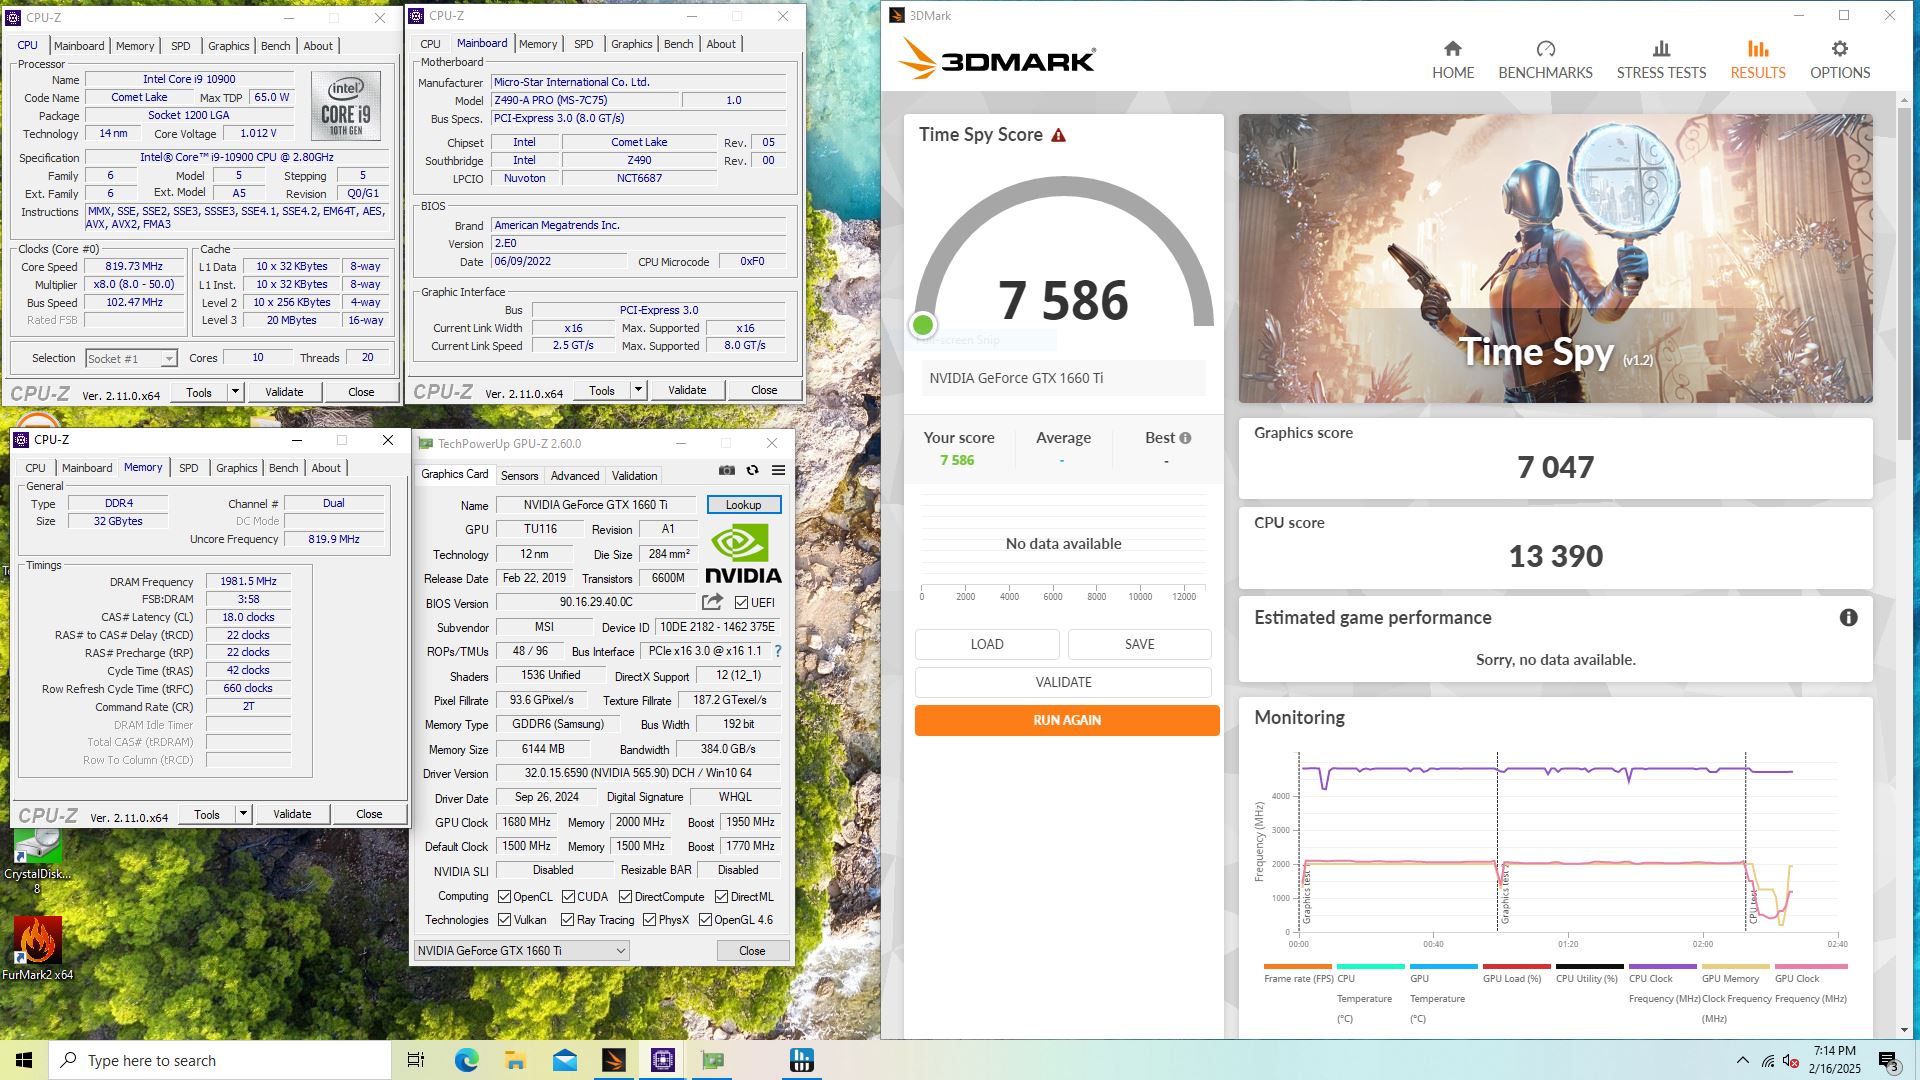Click the muted volume tray icon

click(x=1791, y=1061)
